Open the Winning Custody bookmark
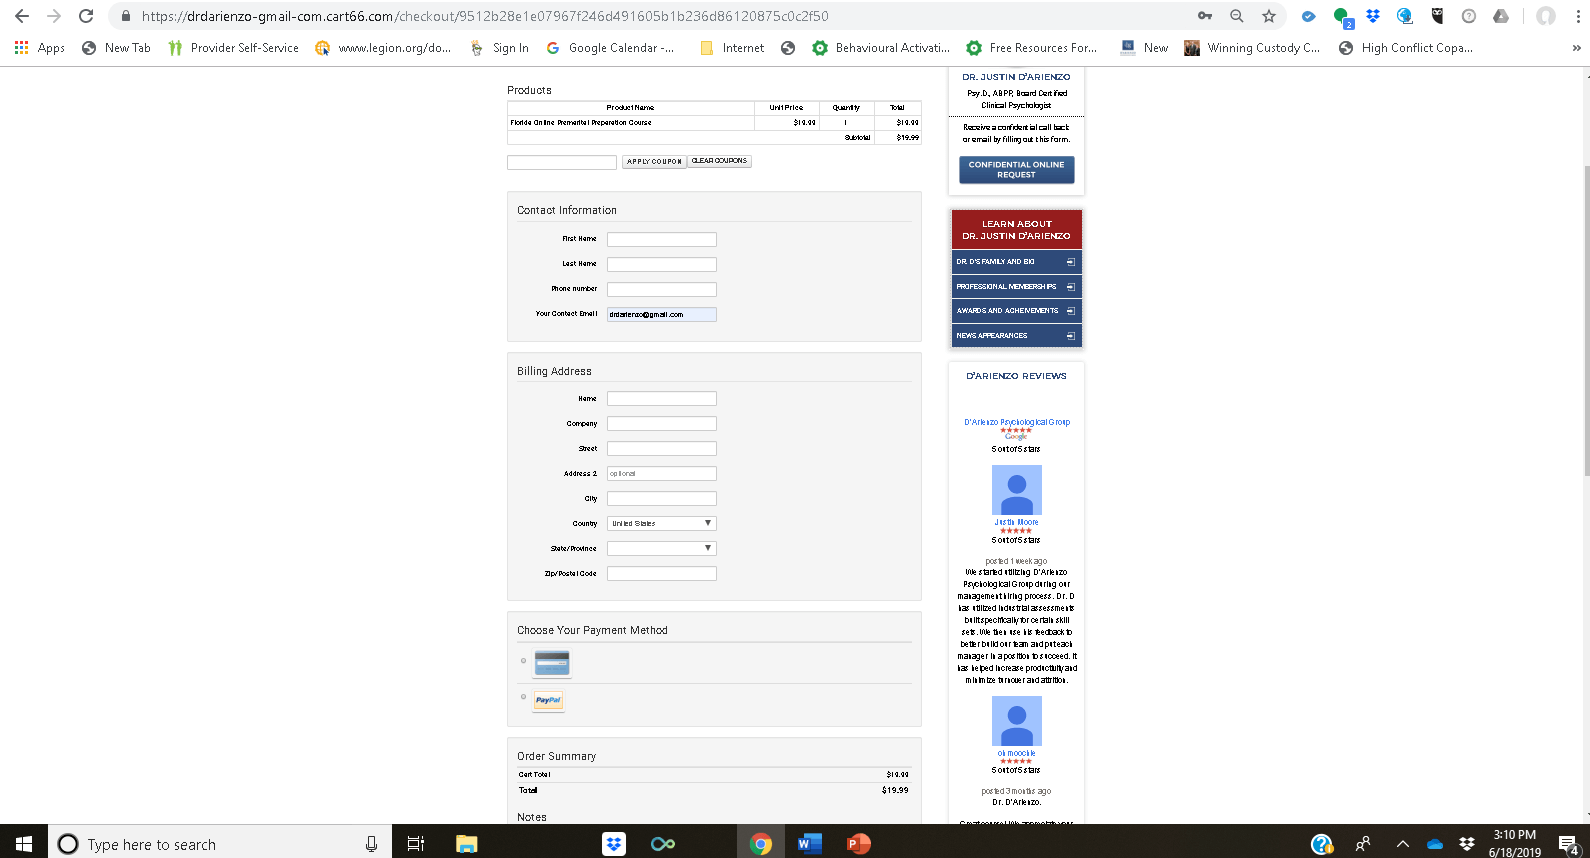The width and height of the screenshot is (1590, 858). pos(1252,48)
